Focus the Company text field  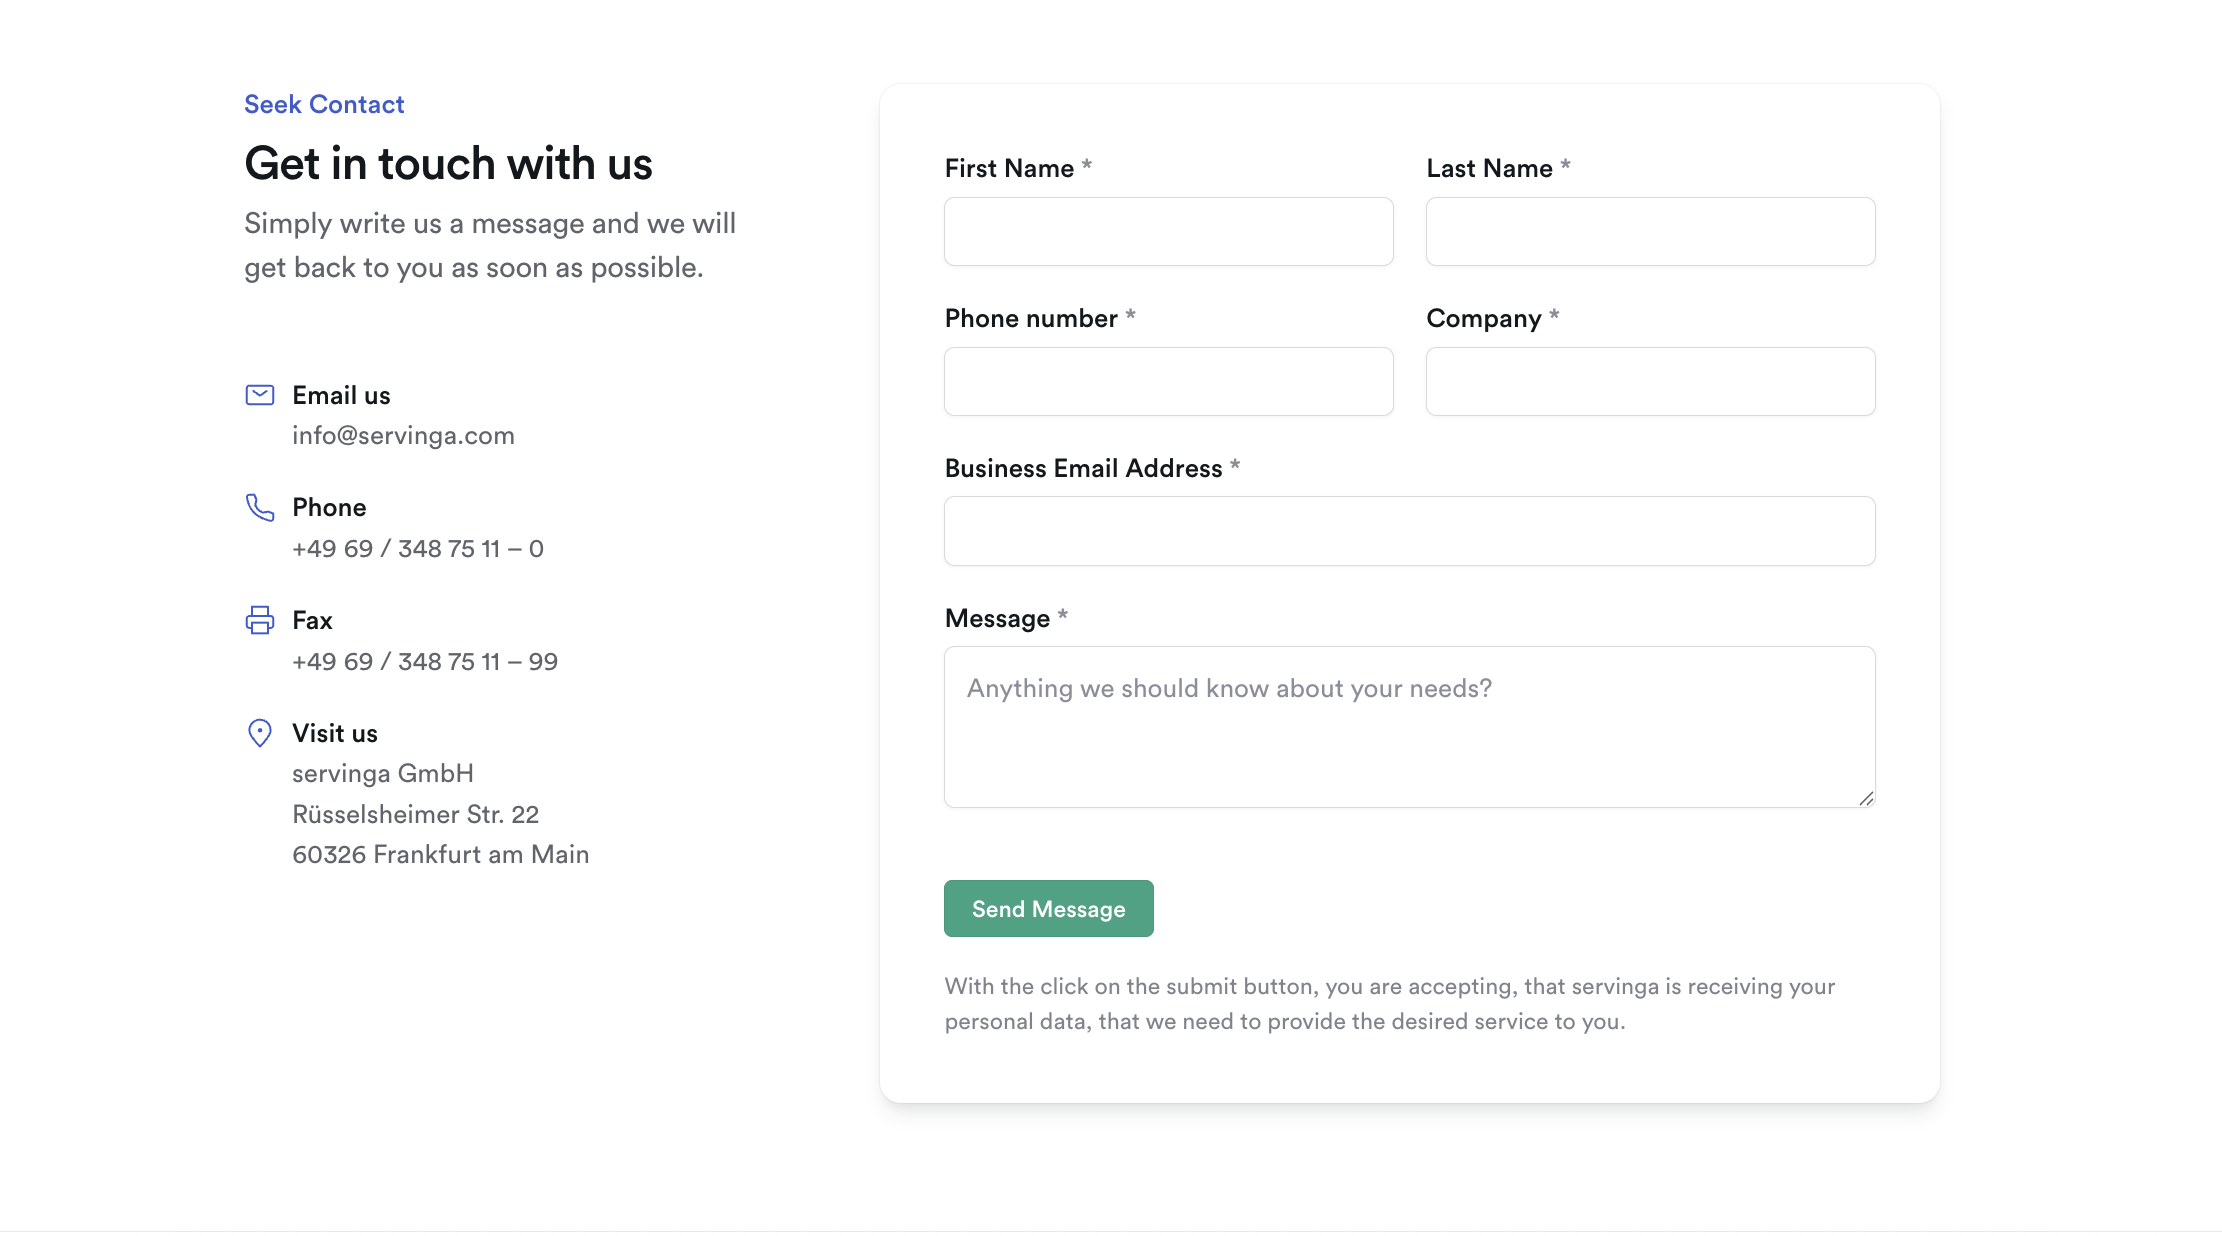[1650, 382]
